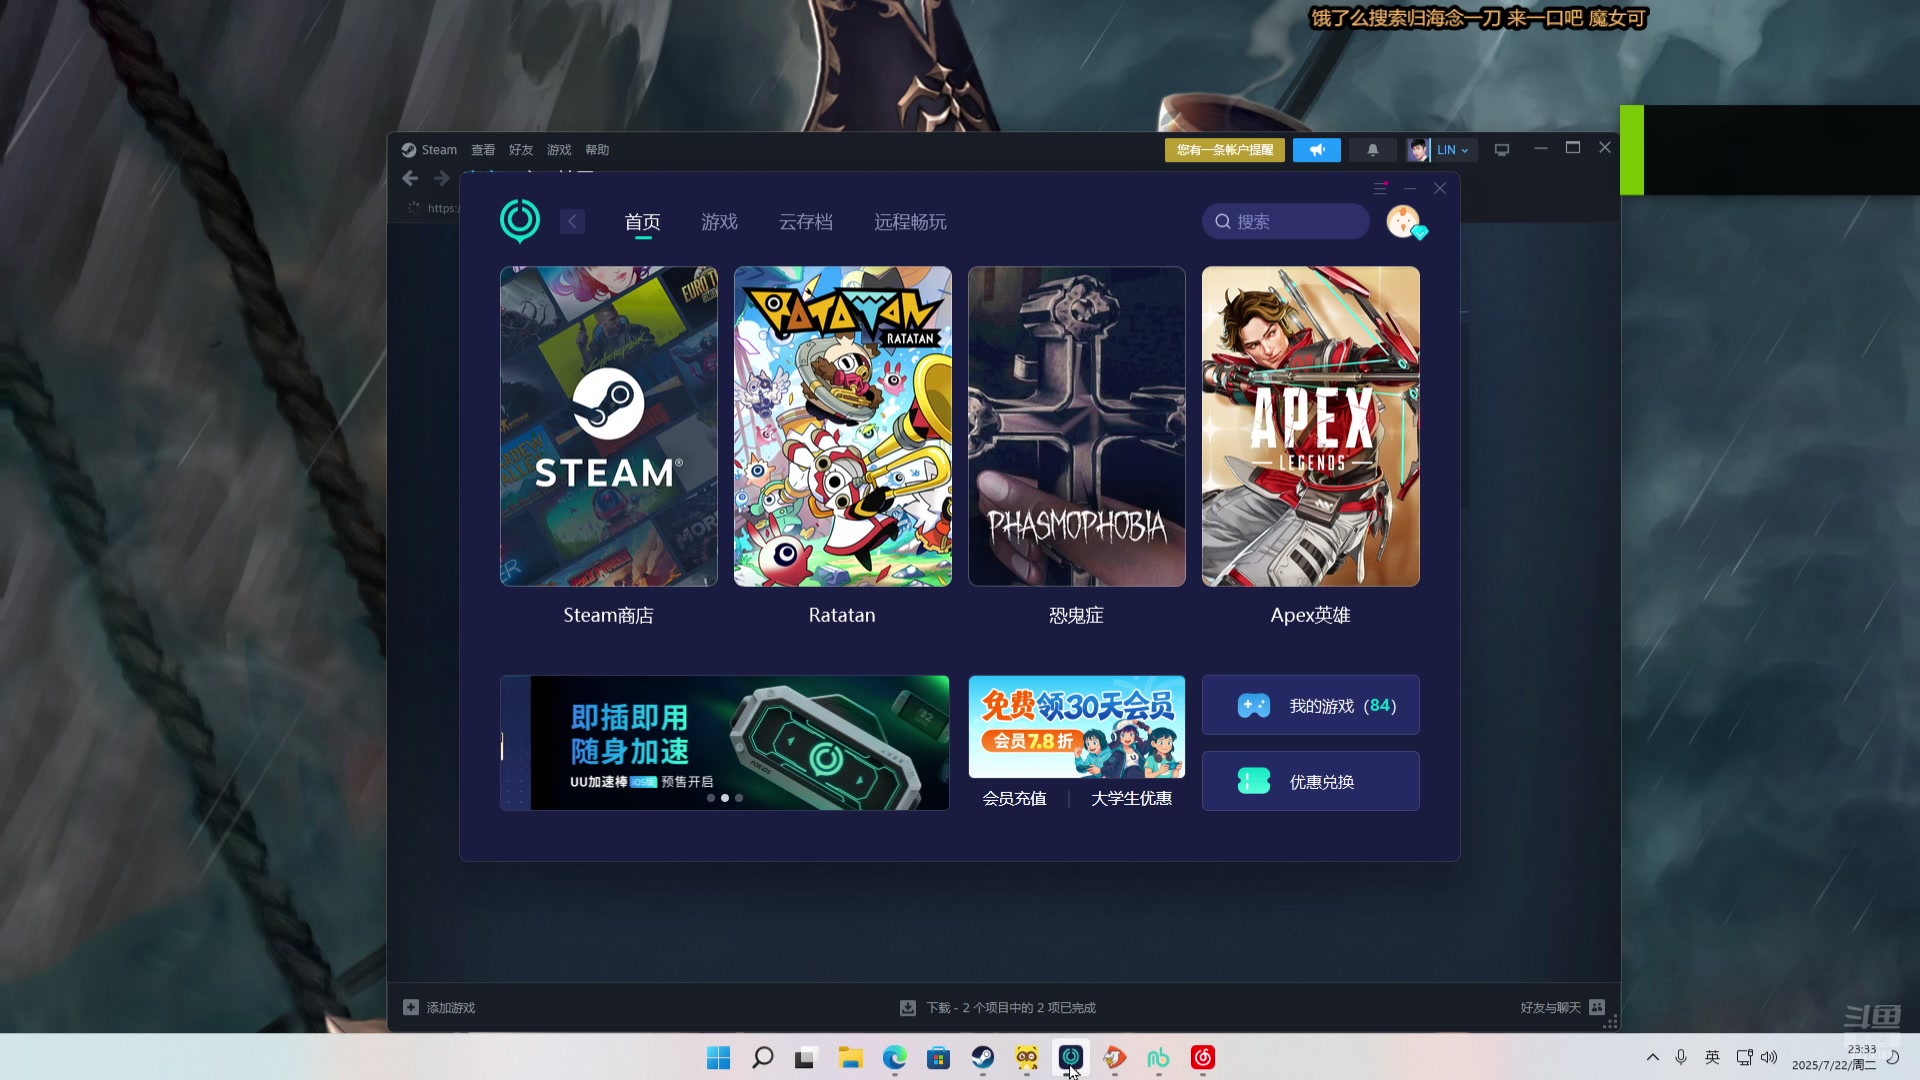Screen dimensions: 1920x1080
Task: Open the UU加速棒 promotional banner
Action: tap(725, 743)
